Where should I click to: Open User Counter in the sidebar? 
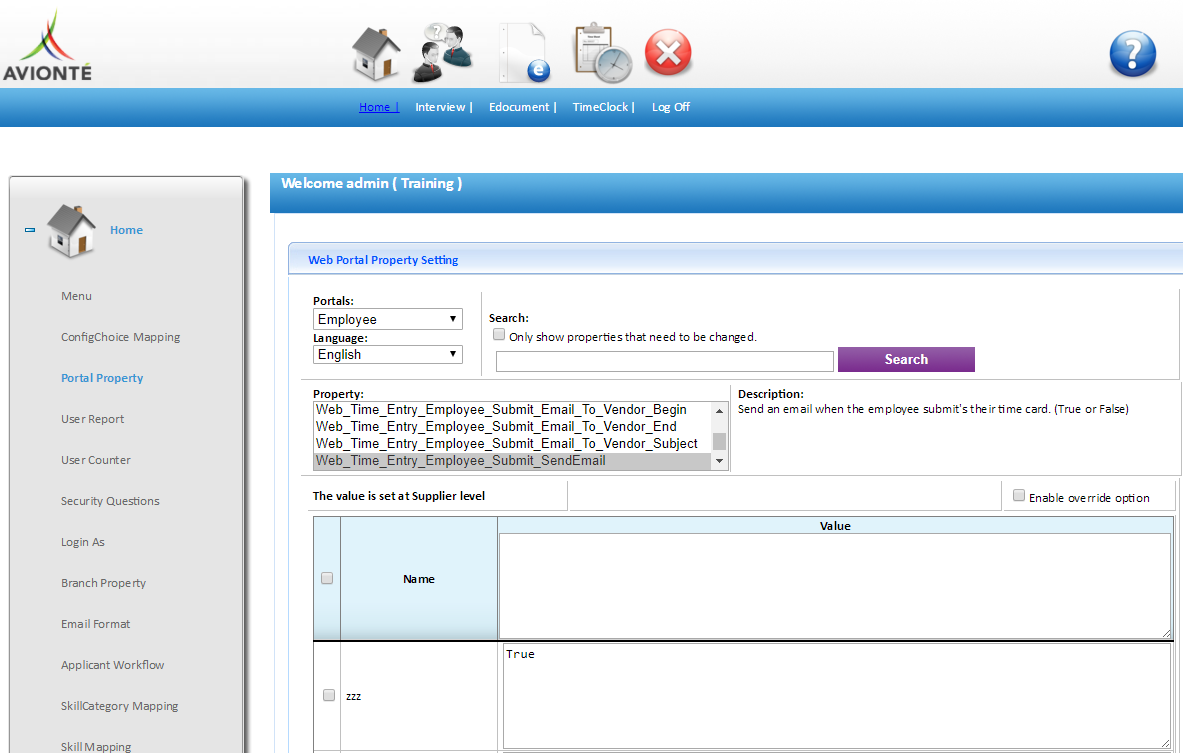click(96, 460)
